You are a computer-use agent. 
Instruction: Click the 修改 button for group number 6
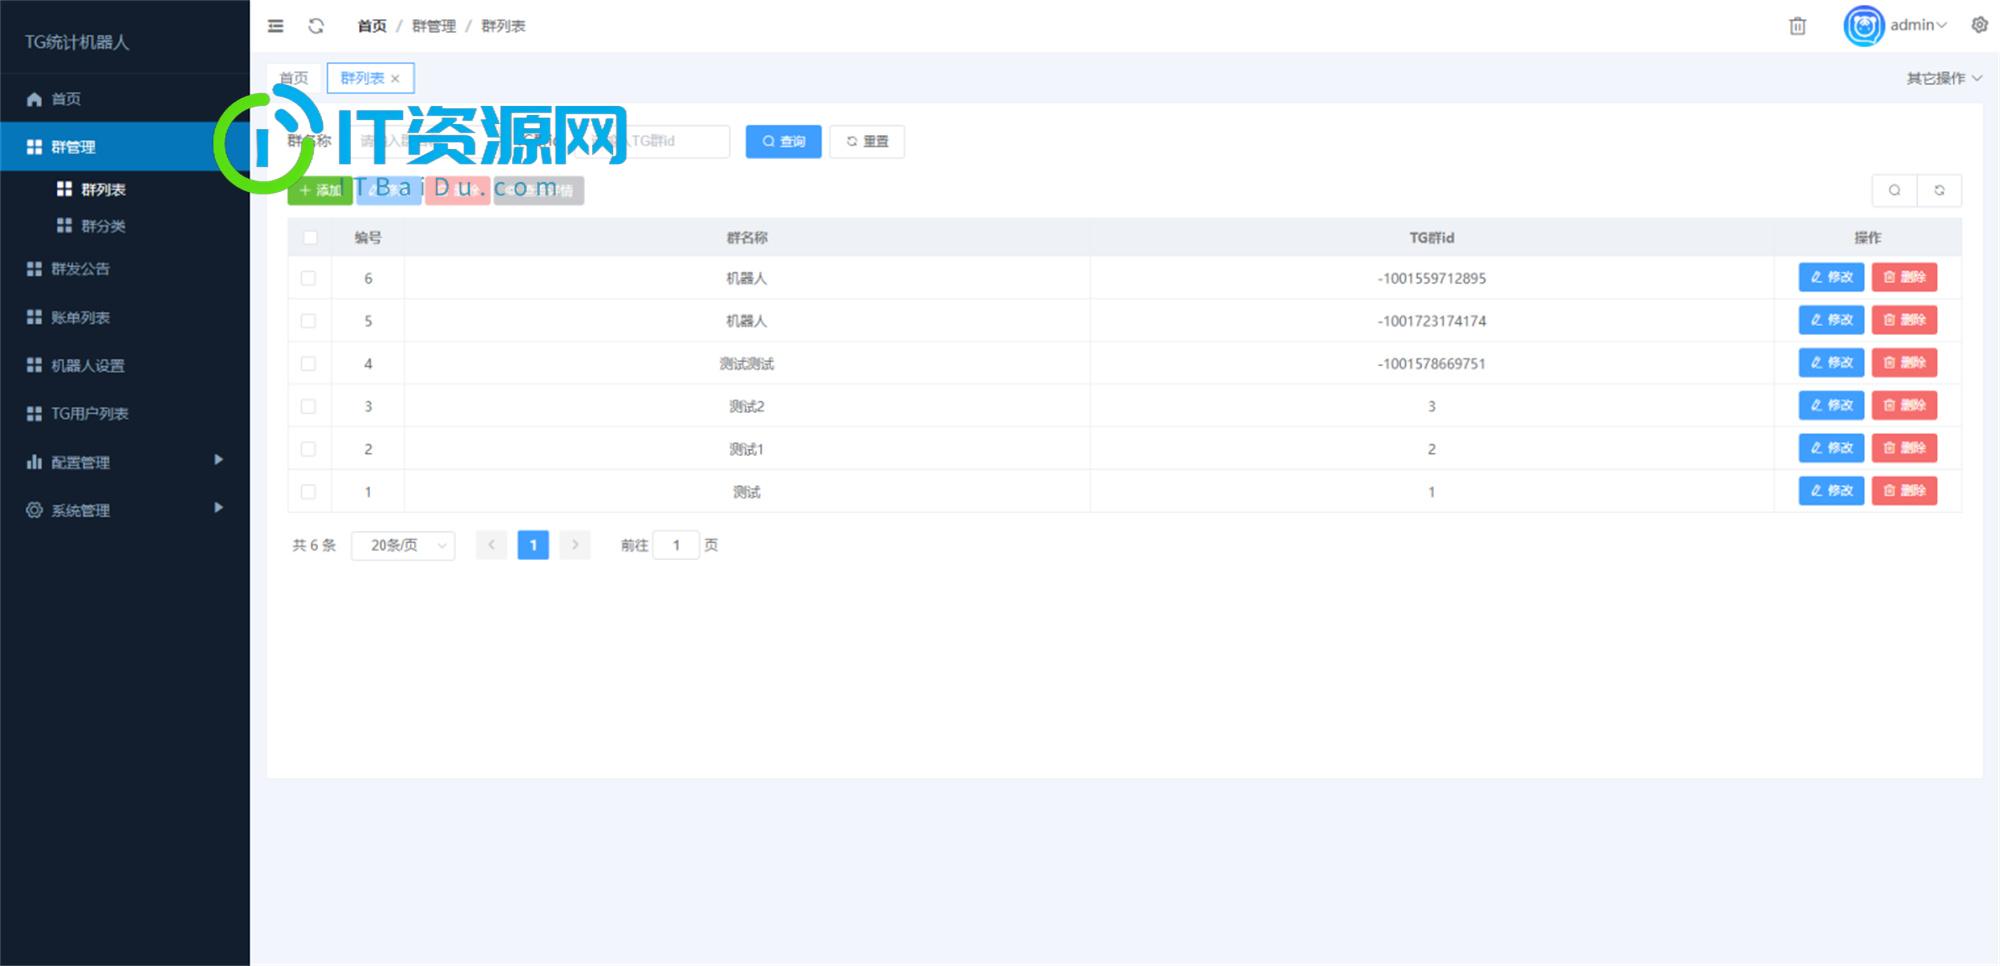1831,277
